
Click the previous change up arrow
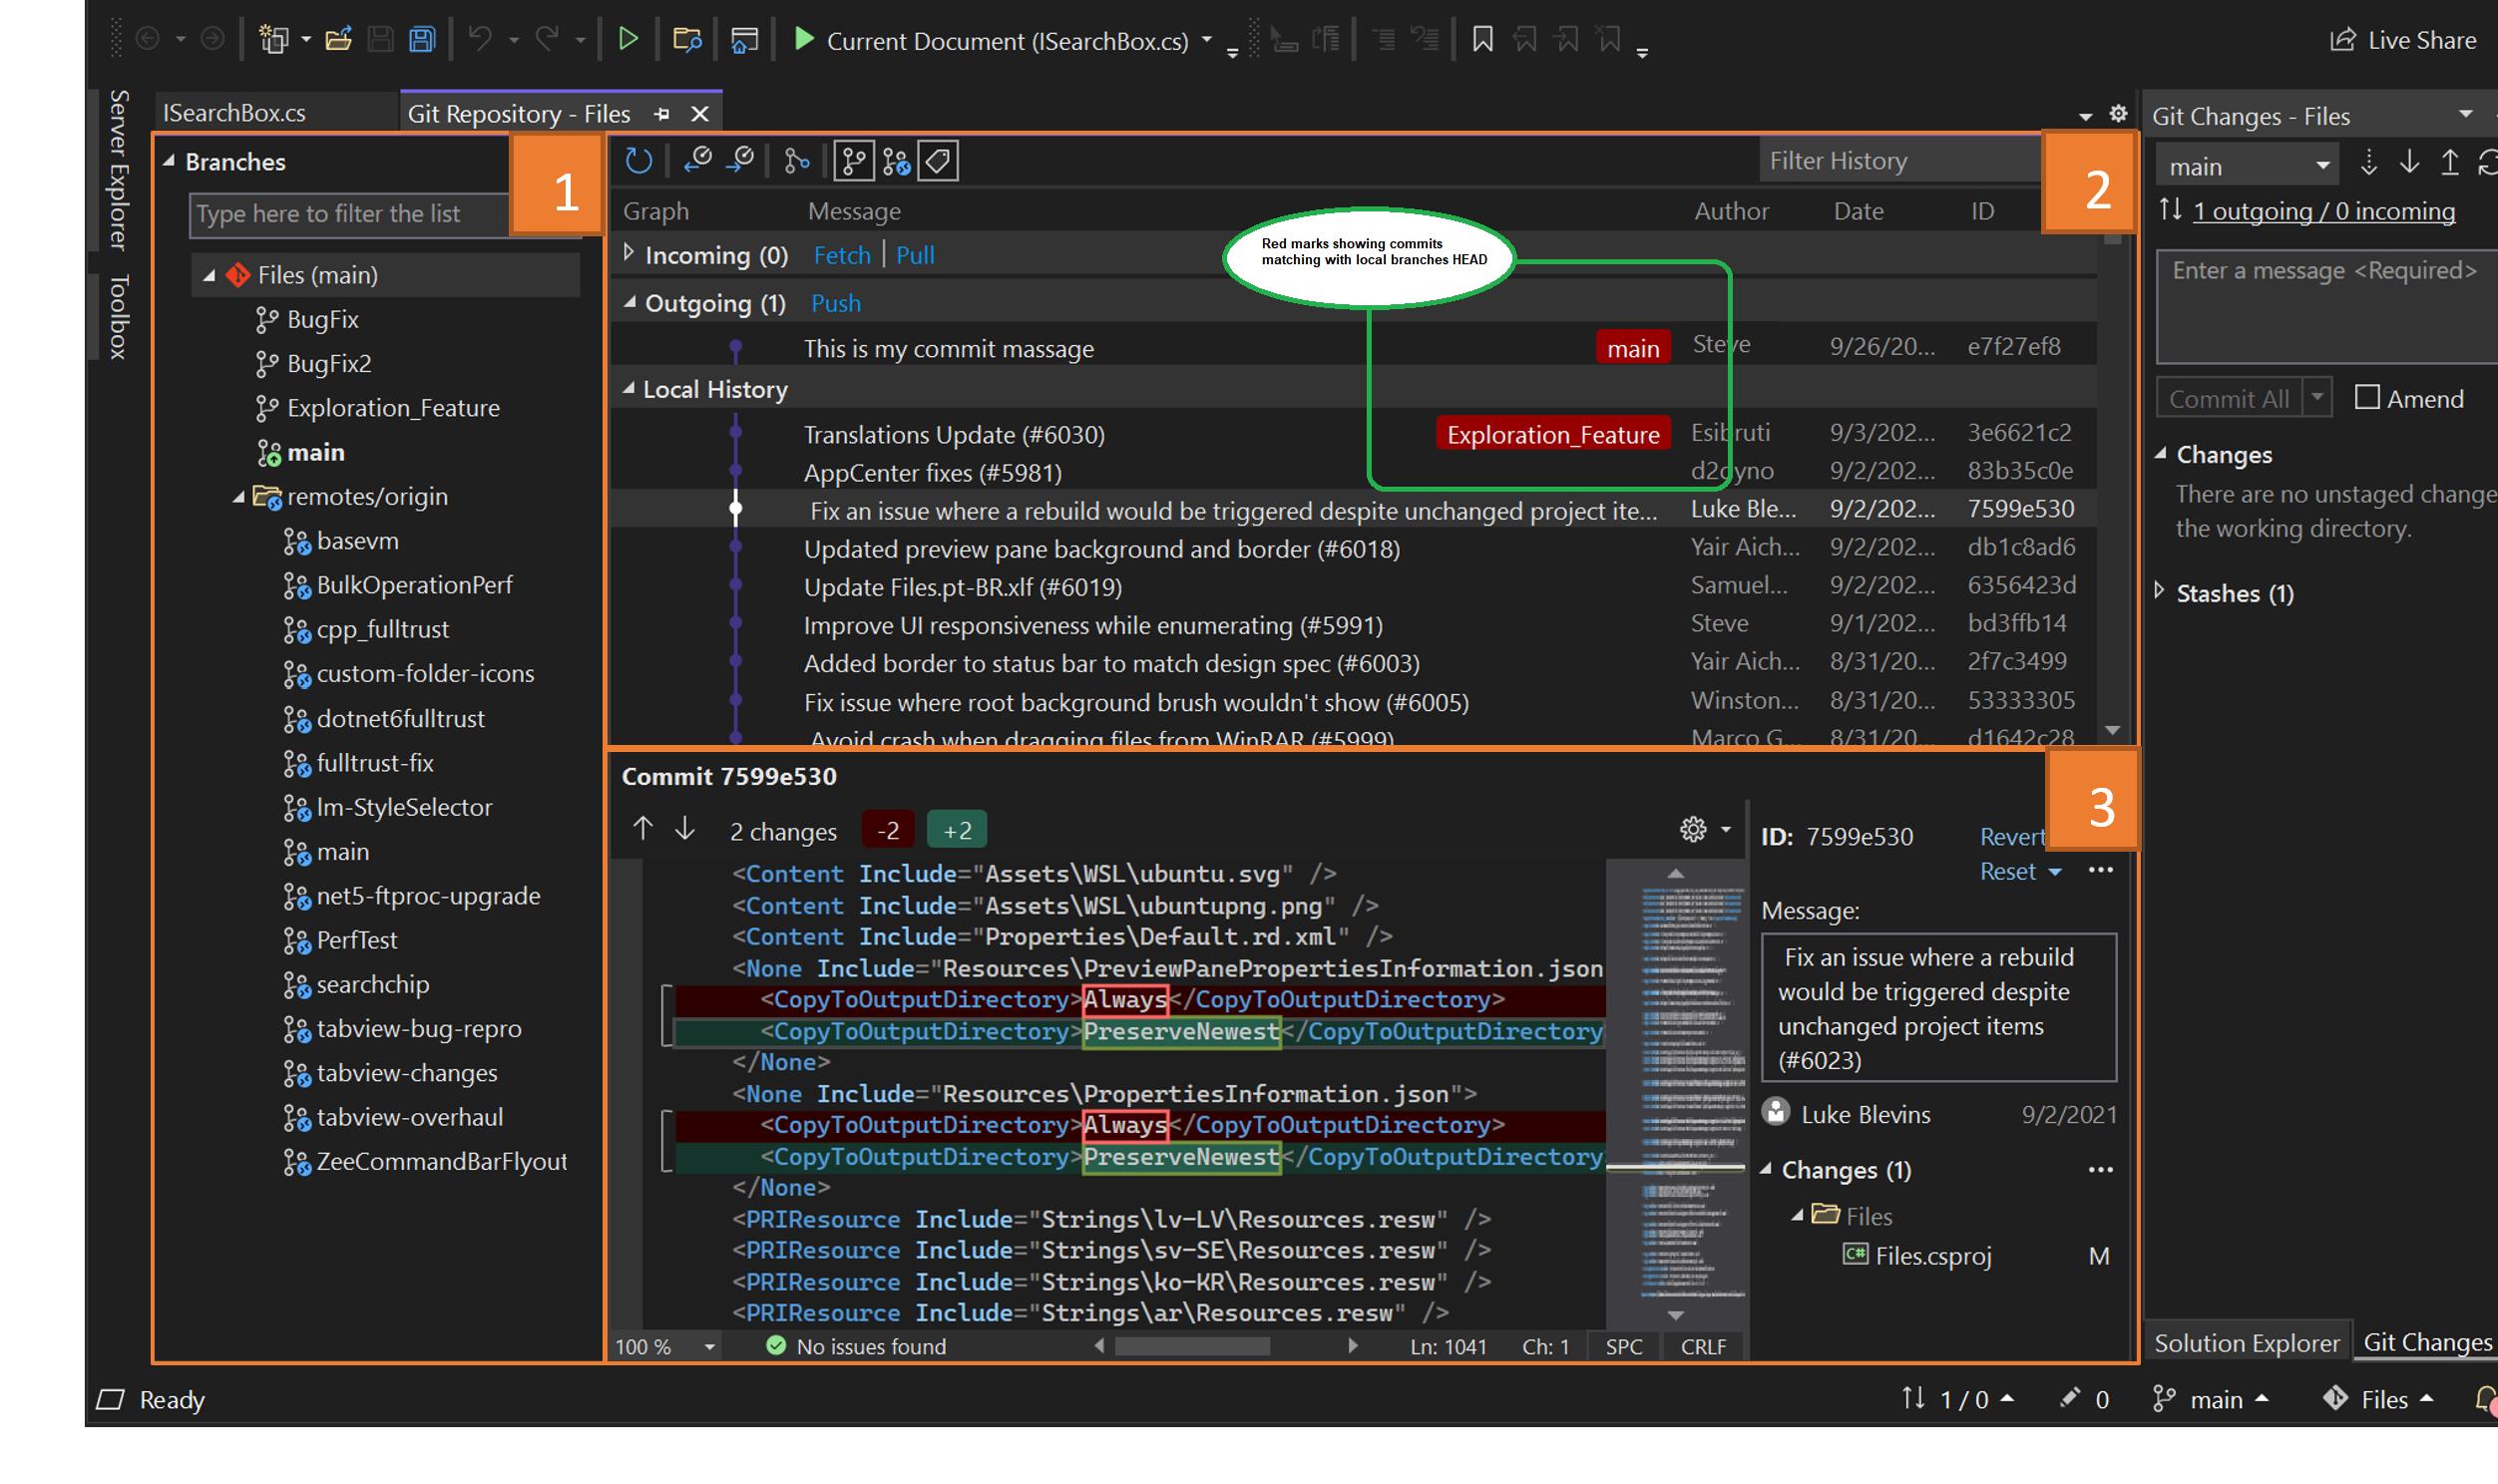tap(642, 829)
